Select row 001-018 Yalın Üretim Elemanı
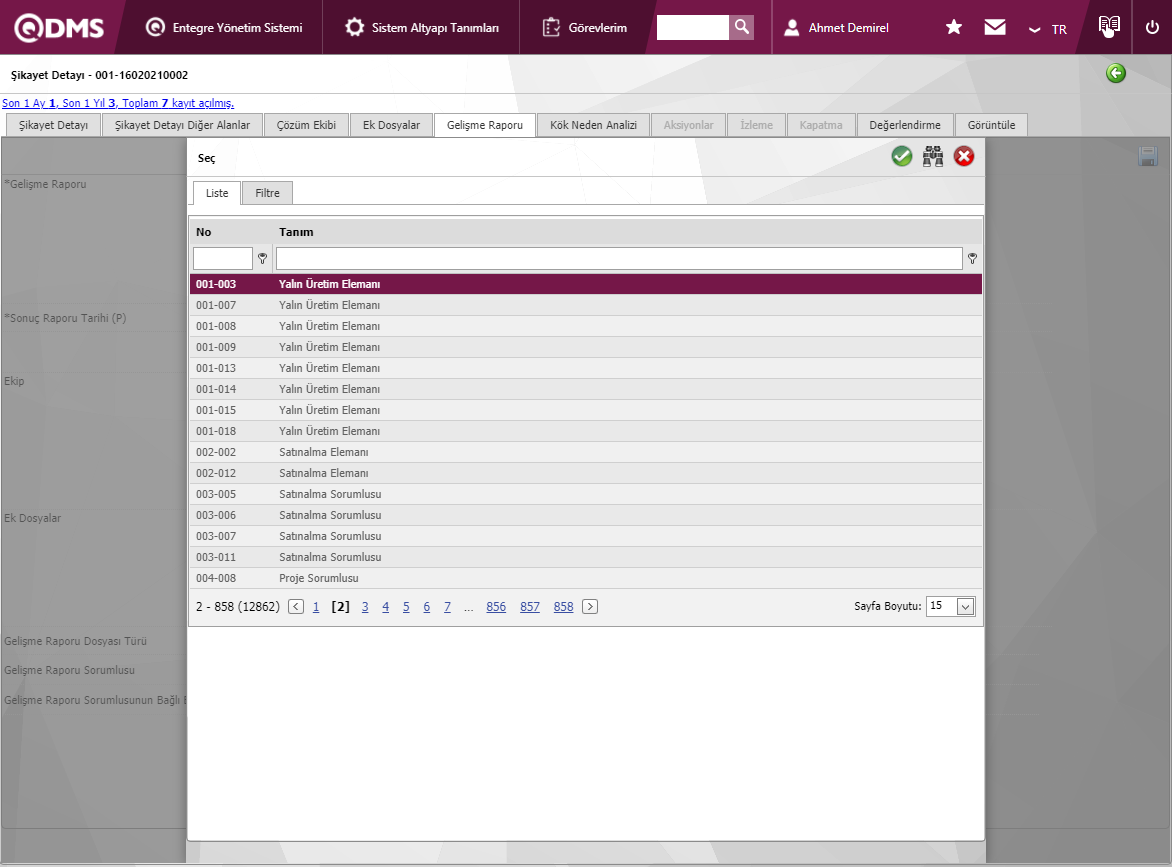The image size is (1172, 867). coord(585,431)
